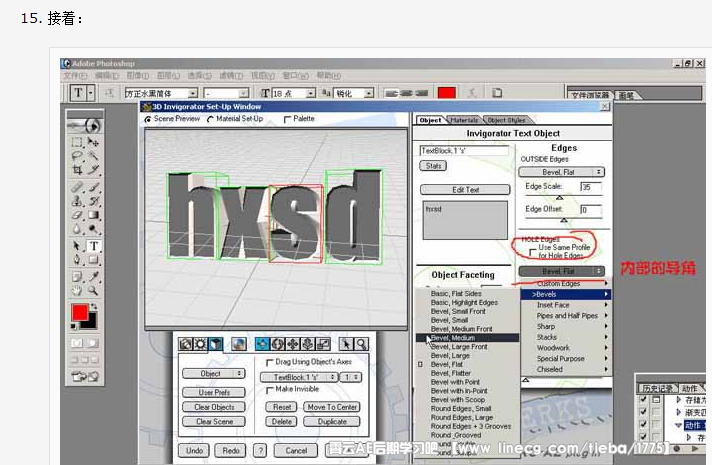Select the Hand tool
The height and width of the screenshot is (465, 712).
pyautogui.click(x=77, y=290)
